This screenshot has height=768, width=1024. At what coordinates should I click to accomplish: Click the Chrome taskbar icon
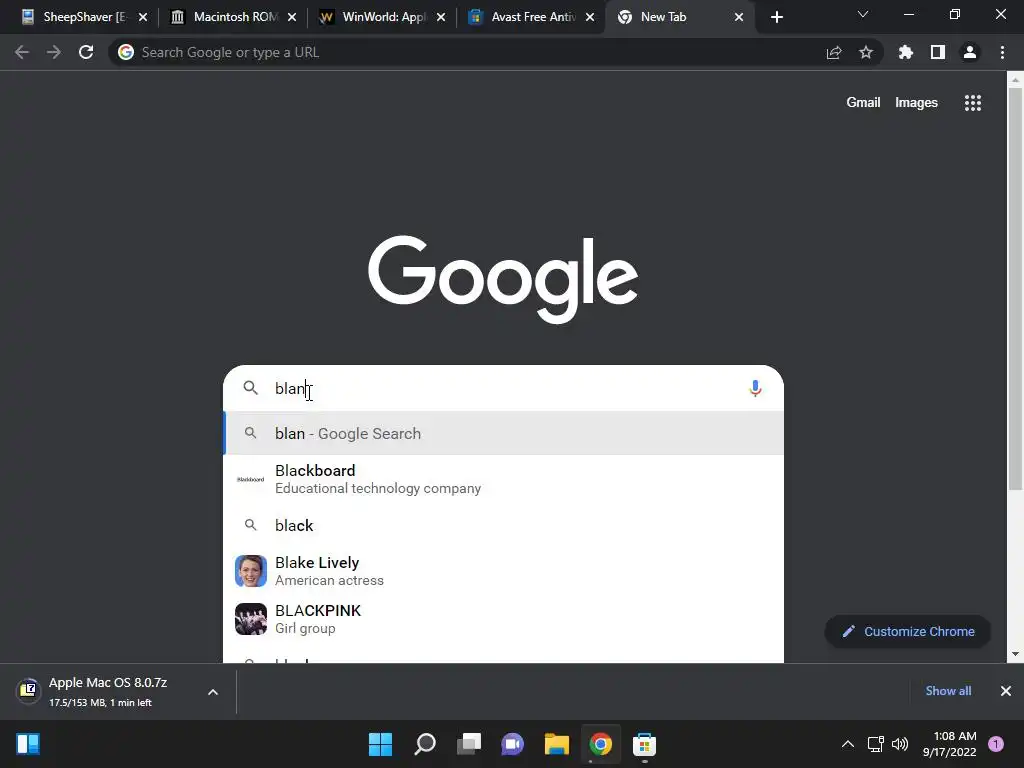pyautogui.click(x=601, y=744)
